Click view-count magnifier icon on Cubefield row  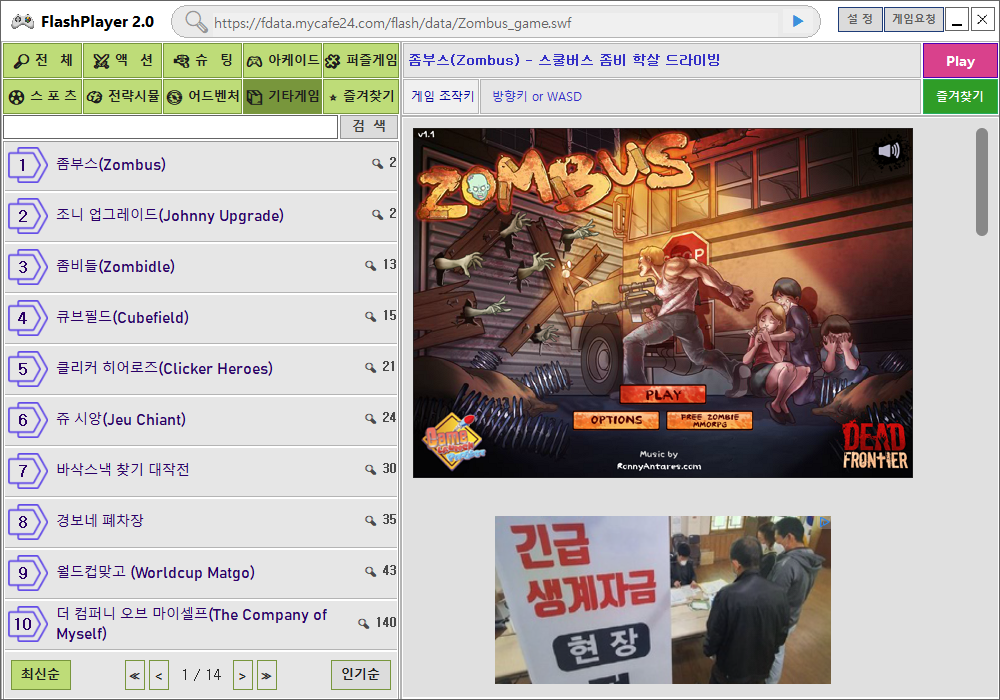(x=371, y=316)
